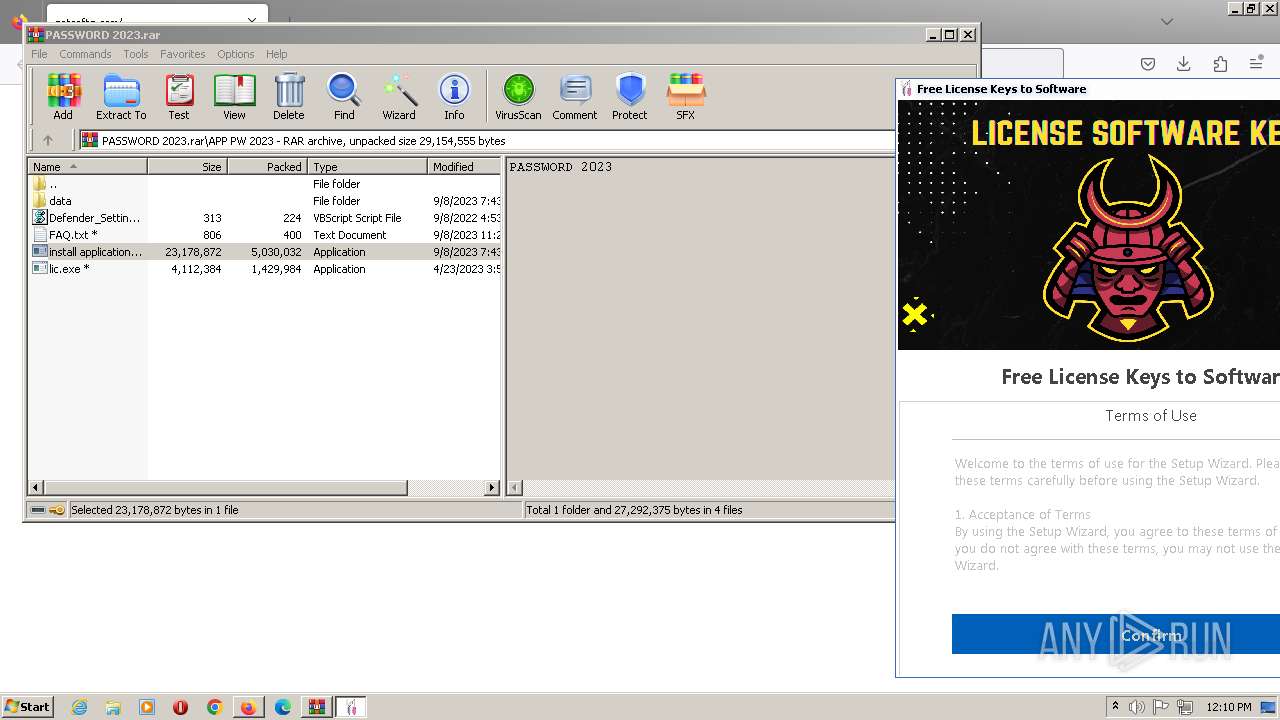
Task: Click the Add toolbar icon in WinRAR
Action: coord(63,97)
